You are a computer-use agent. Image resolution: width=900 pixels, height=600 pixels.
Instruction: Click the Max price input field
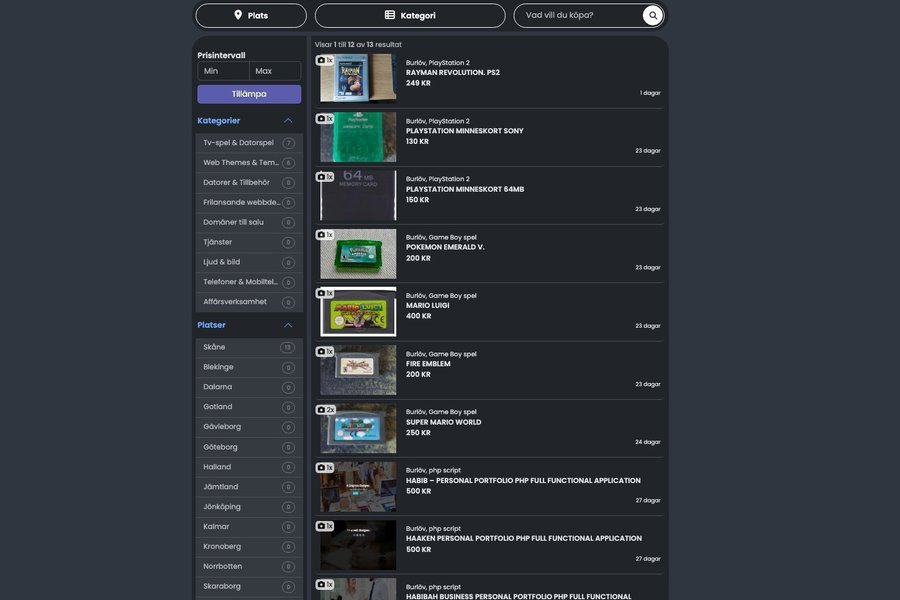click(x=275, y=71)
